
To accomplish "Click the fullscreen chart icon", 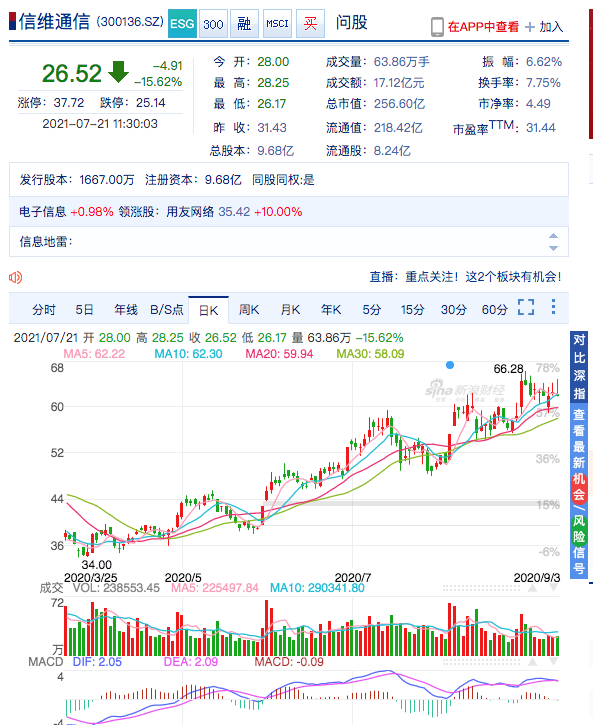I will [526, 307].
